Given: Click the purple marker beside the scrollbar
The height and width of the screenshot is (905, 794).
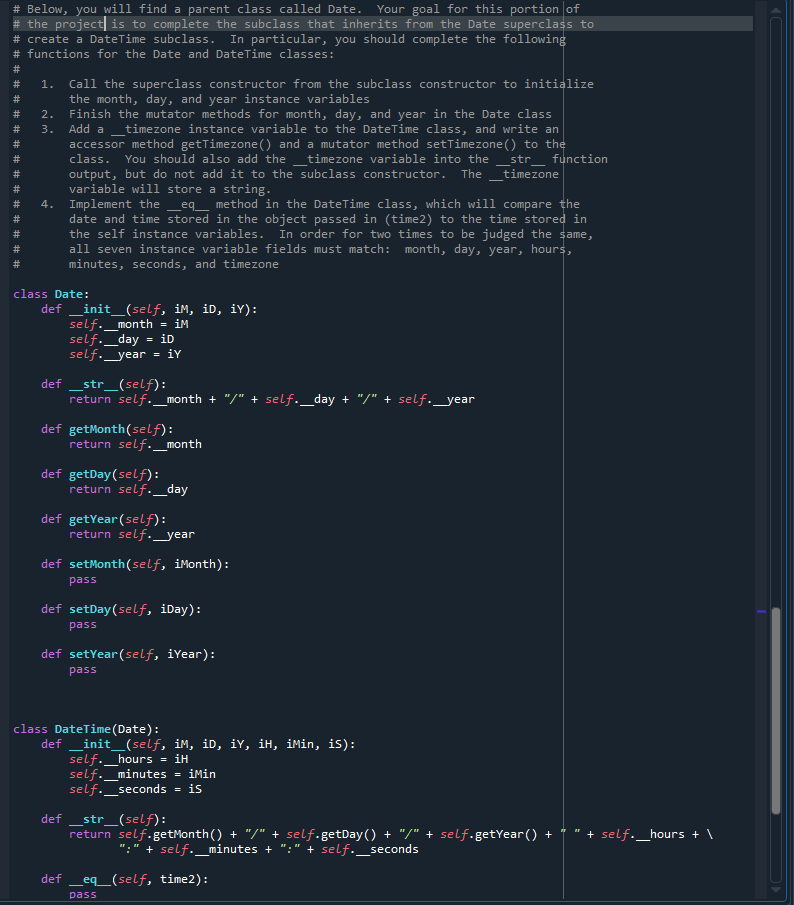Looking at the screenshot, I should click(762, 611).
